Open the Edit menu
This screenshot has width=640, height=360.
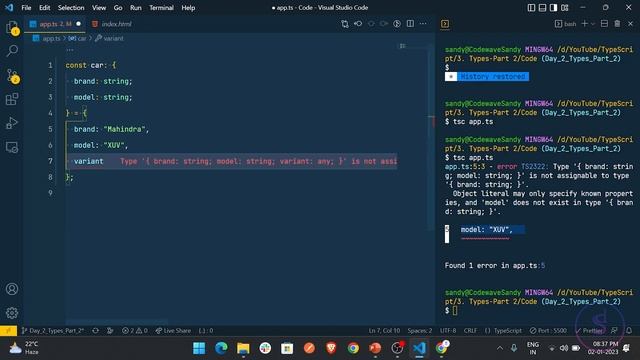click(44, 8)
